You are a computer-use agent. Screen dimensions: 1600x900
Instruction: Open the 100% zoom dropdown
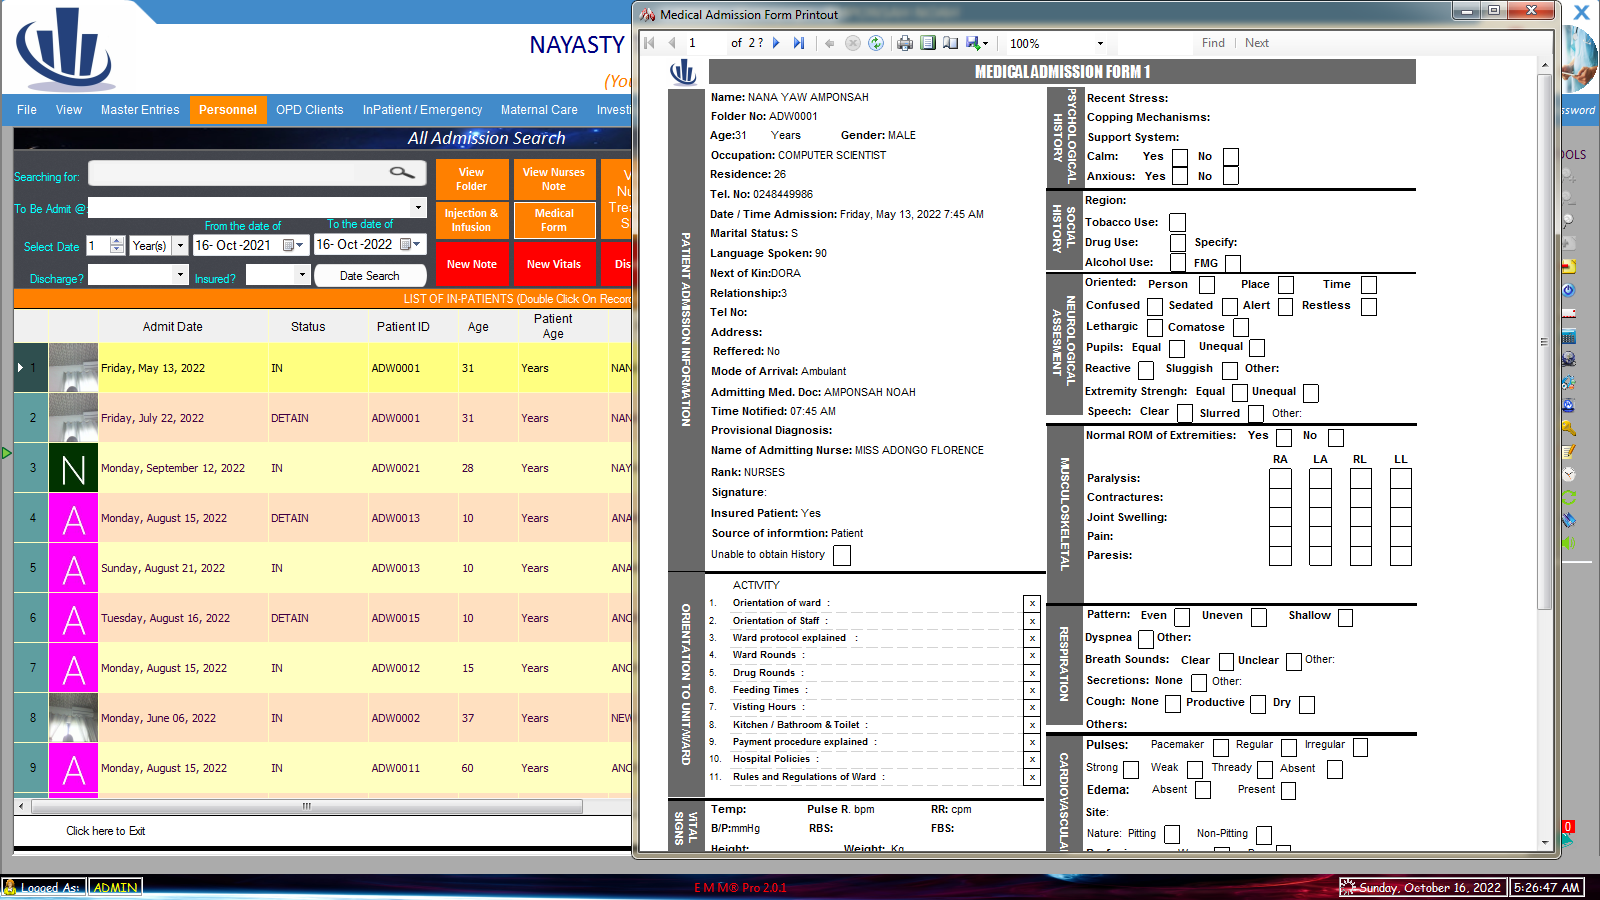[1100, 43]
